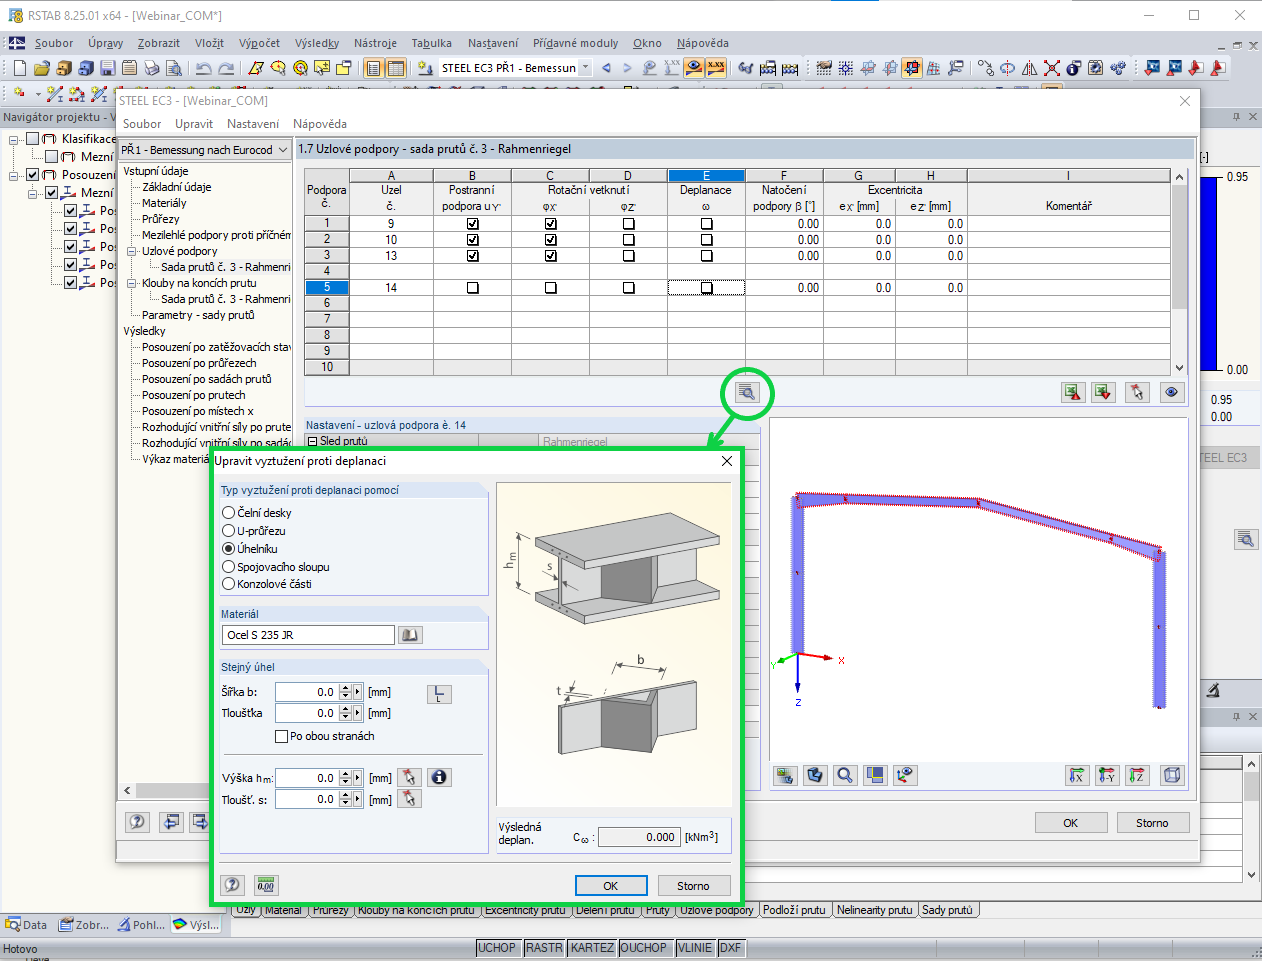Viewport: 1262px width, 961px height.
Task: Click OK in stiffener dialog
Action: point(611,886)
